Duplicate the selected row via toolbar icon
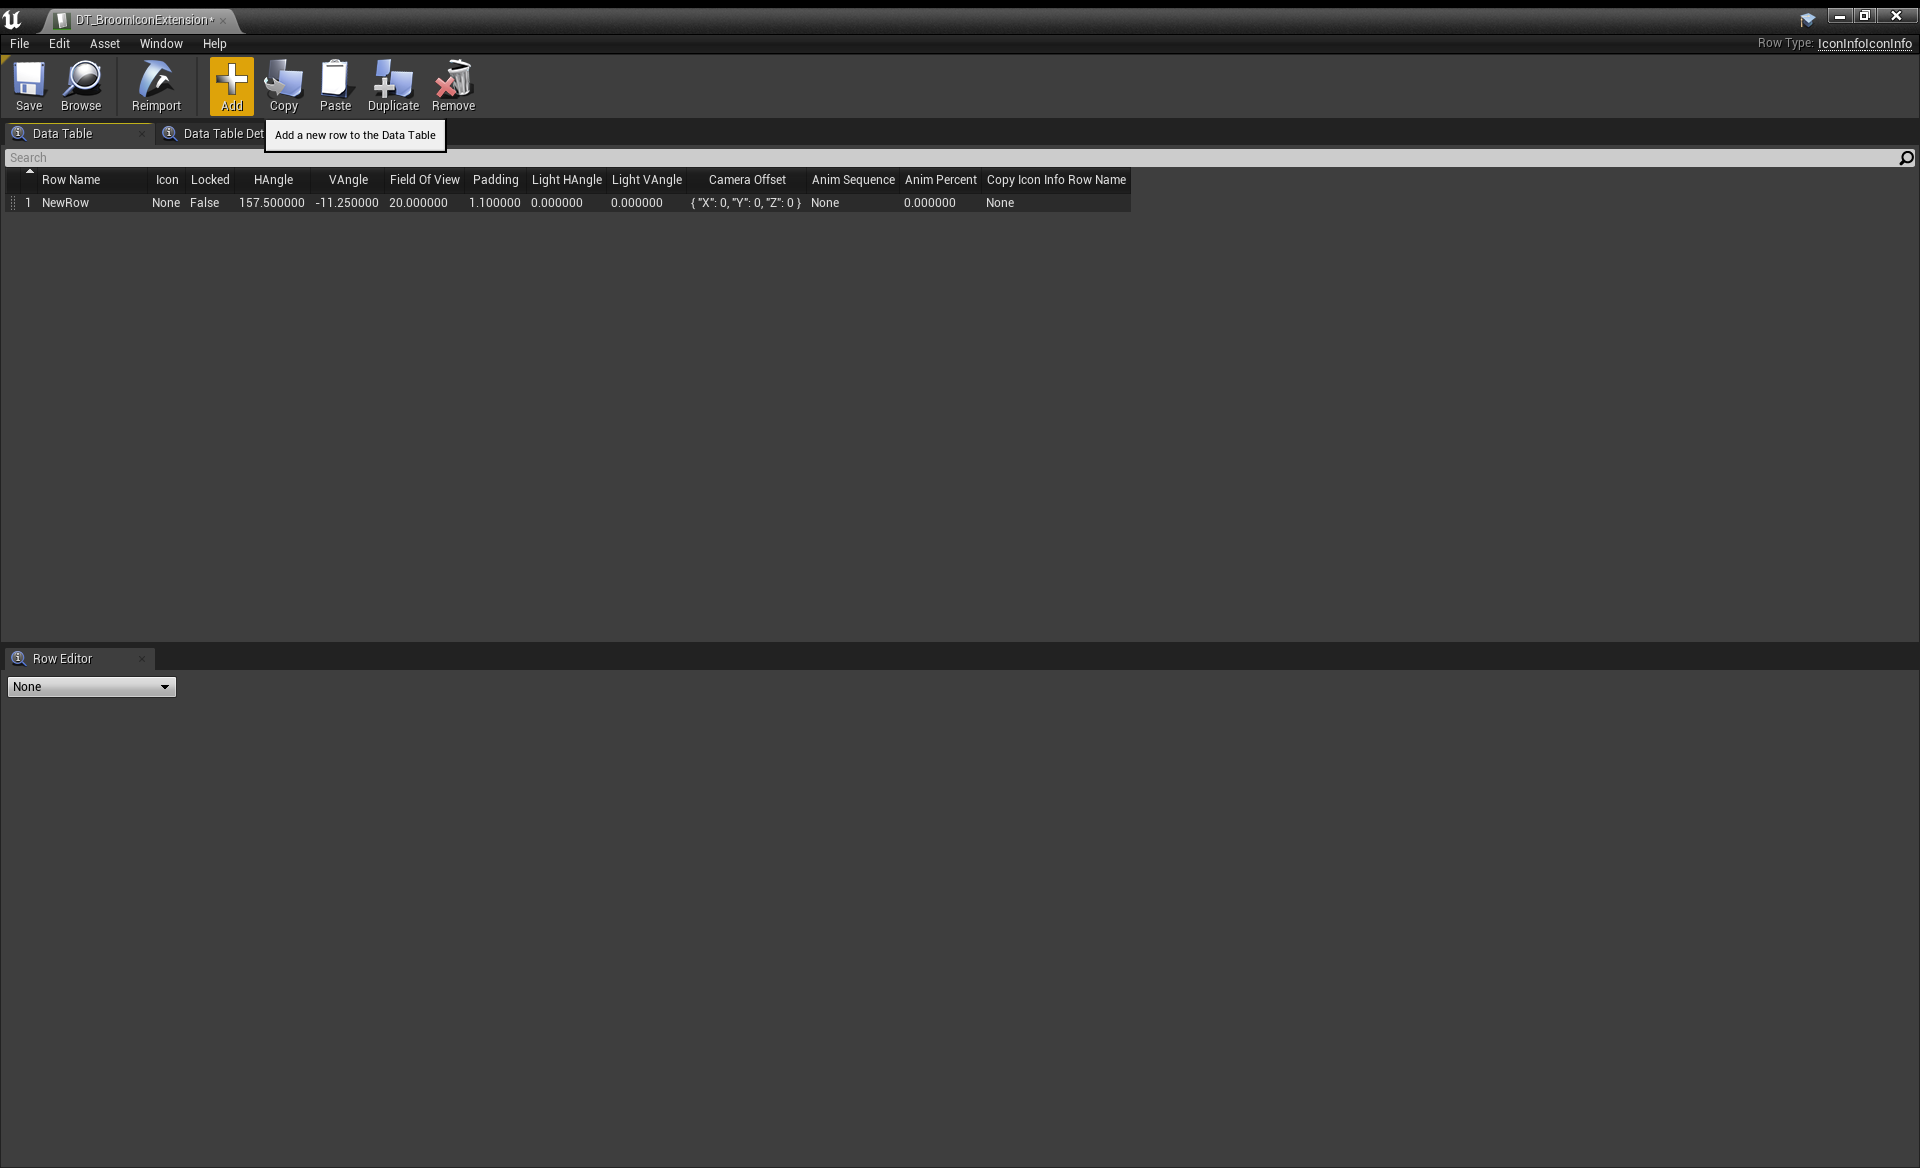The height and width of the screenshot is (1168, 1920). (393, 85)
